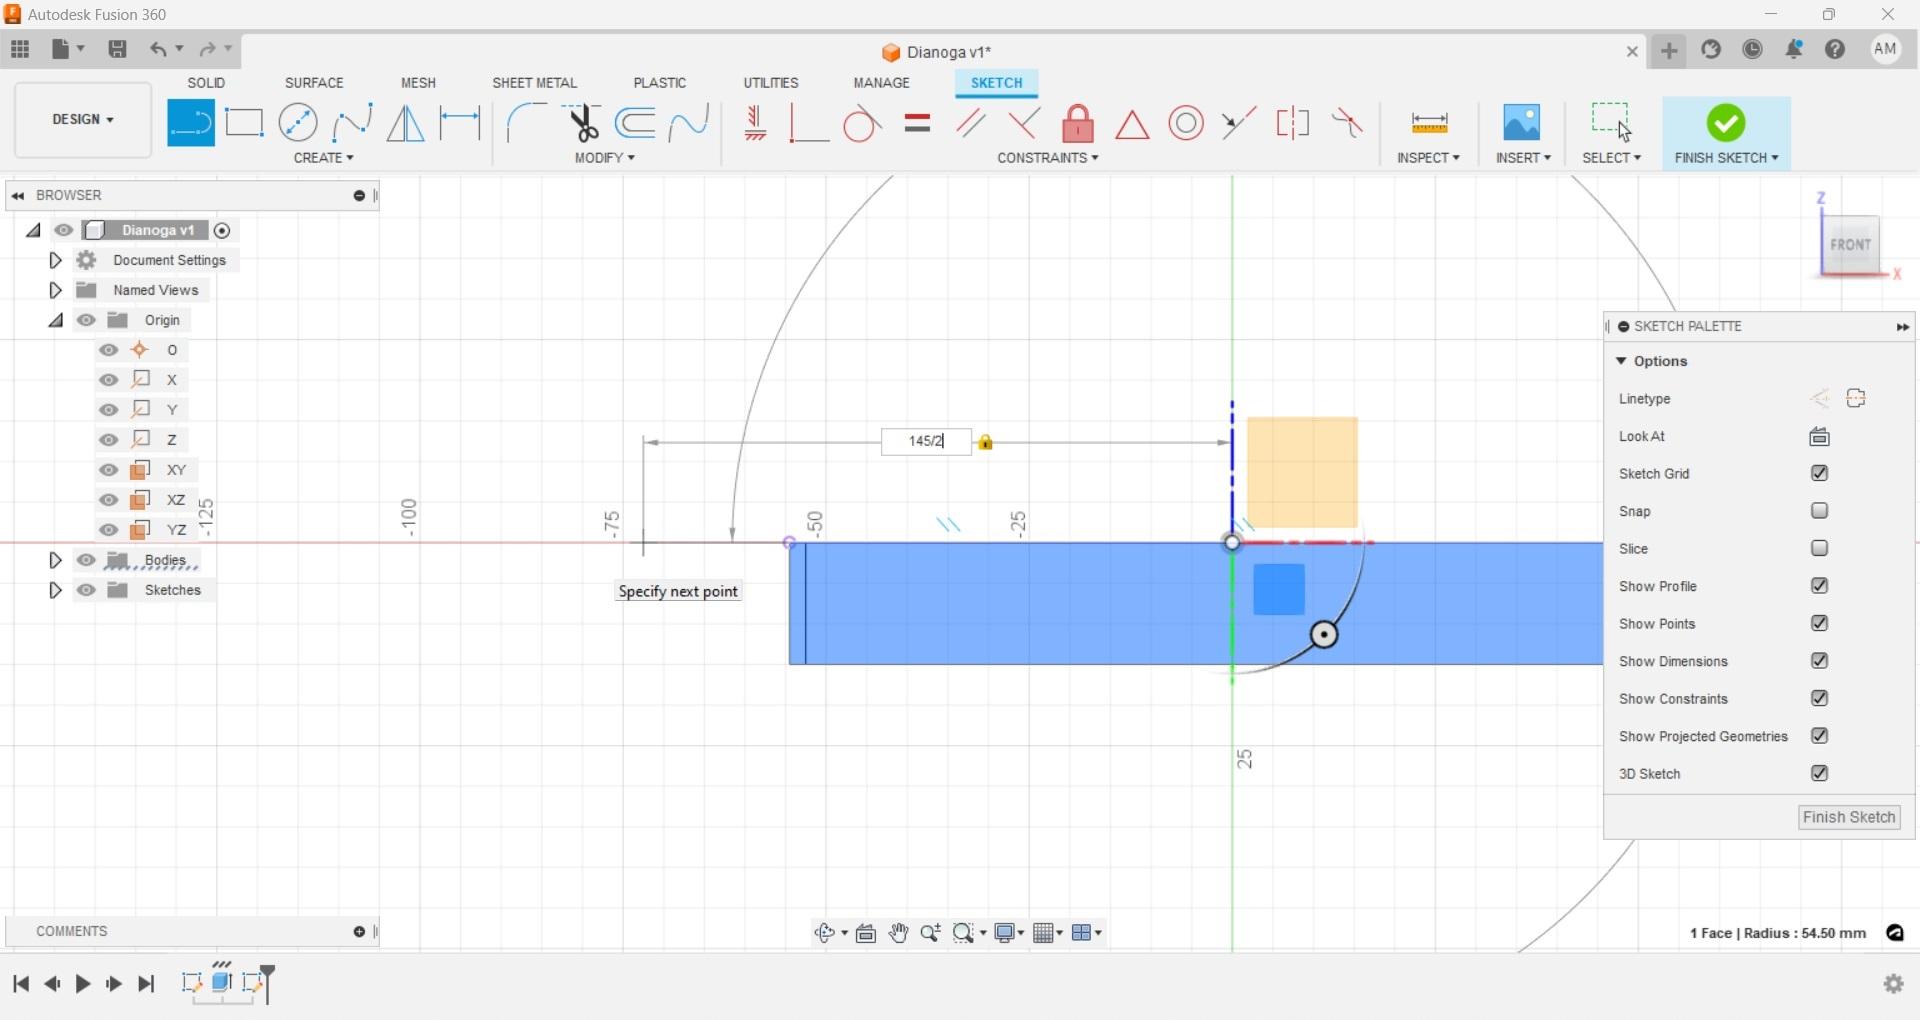This screenshot has height=1020, width=1924.
Task: Select the Offset tool
Action: (635, 123)
